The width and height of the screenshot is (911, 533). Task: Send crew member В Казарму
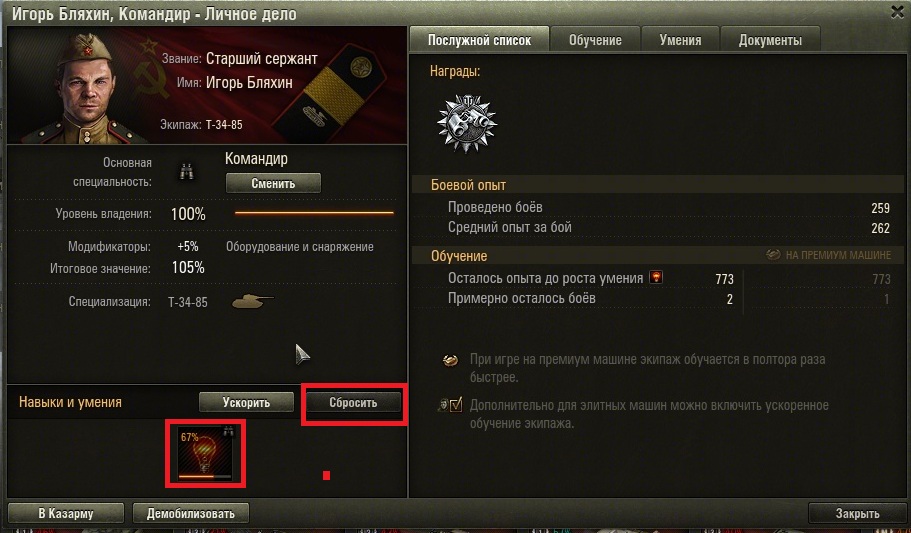66,513
